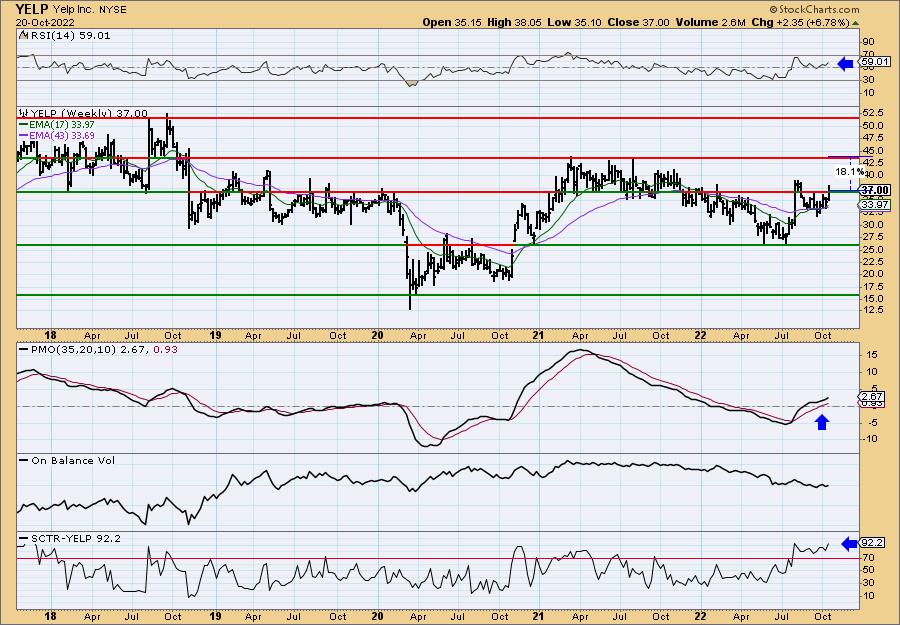Click the green EMA(17) legend line swatch

tap(23, 125)
